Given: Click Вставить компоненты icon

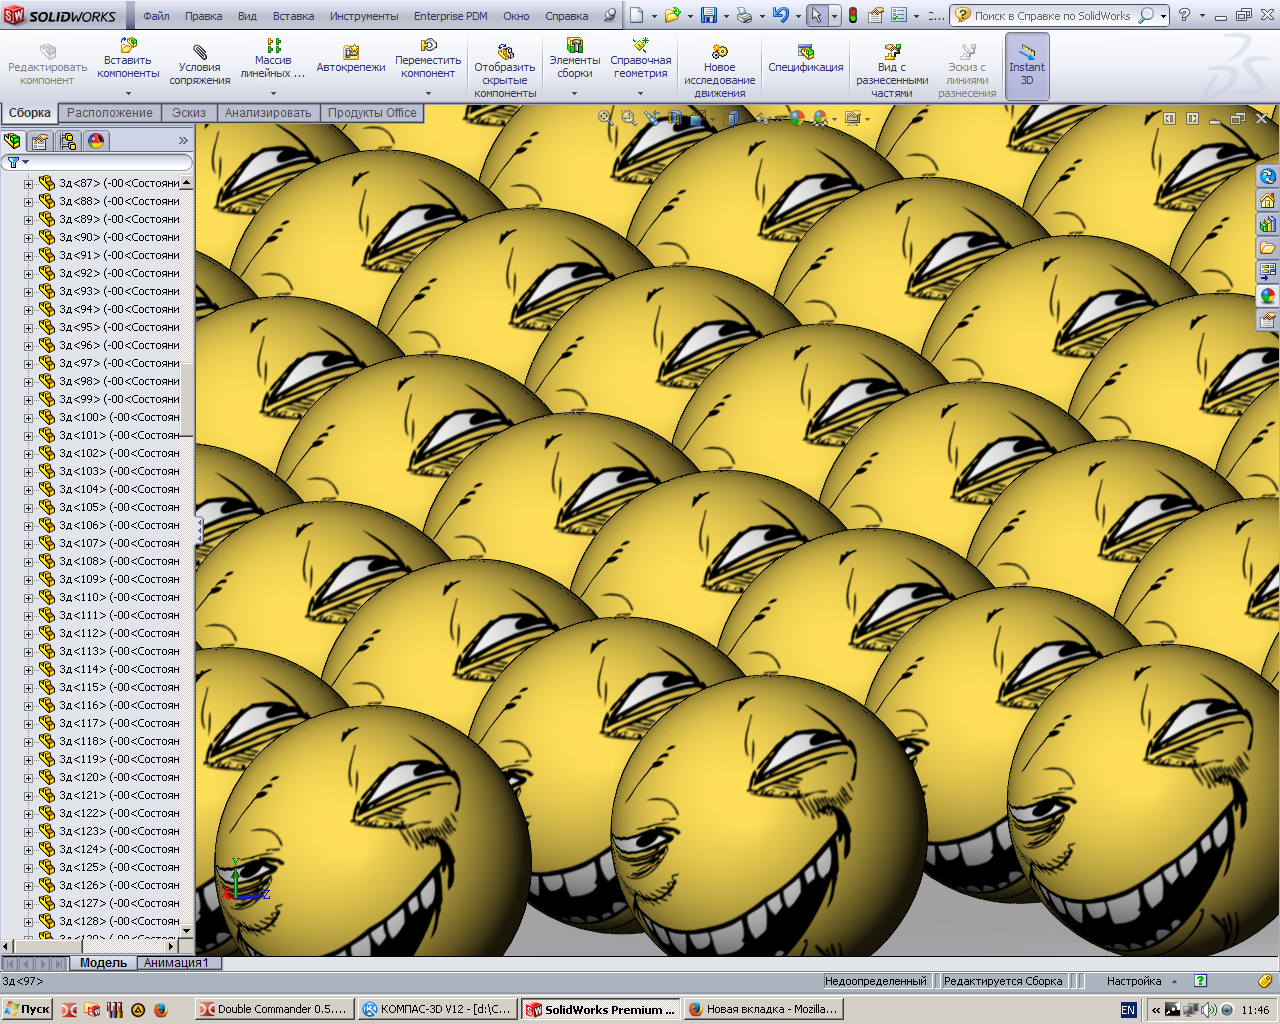Looking at the screenshot, I should tap(128, 60).
